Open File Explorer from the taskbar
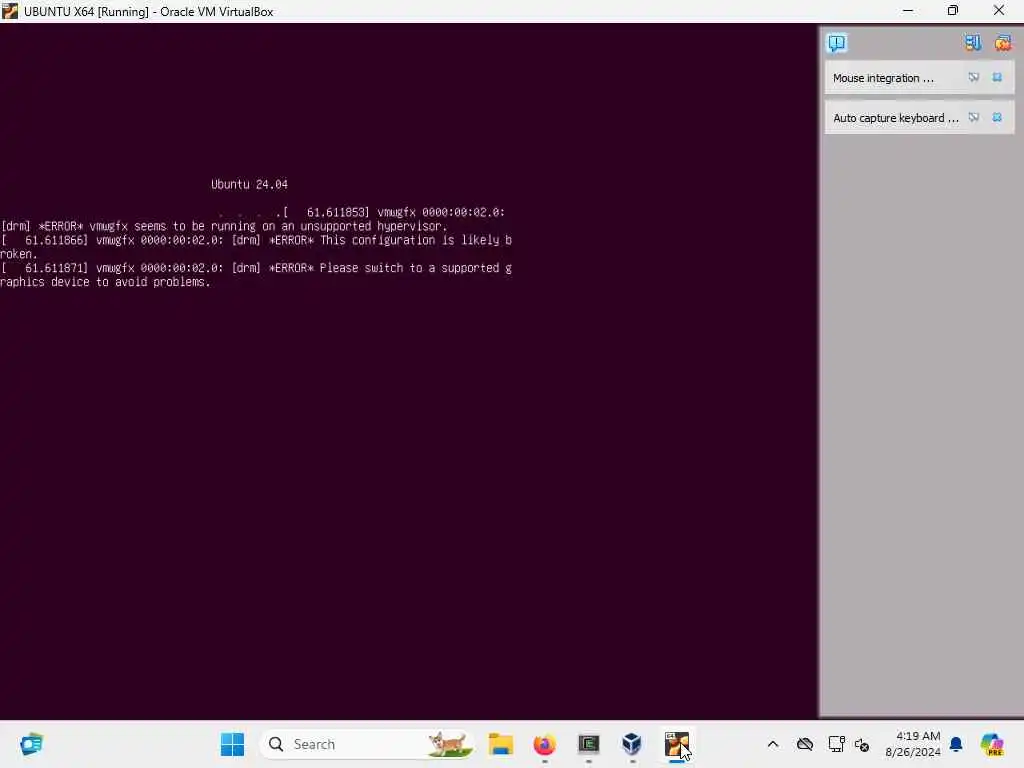 click(501, 744)
